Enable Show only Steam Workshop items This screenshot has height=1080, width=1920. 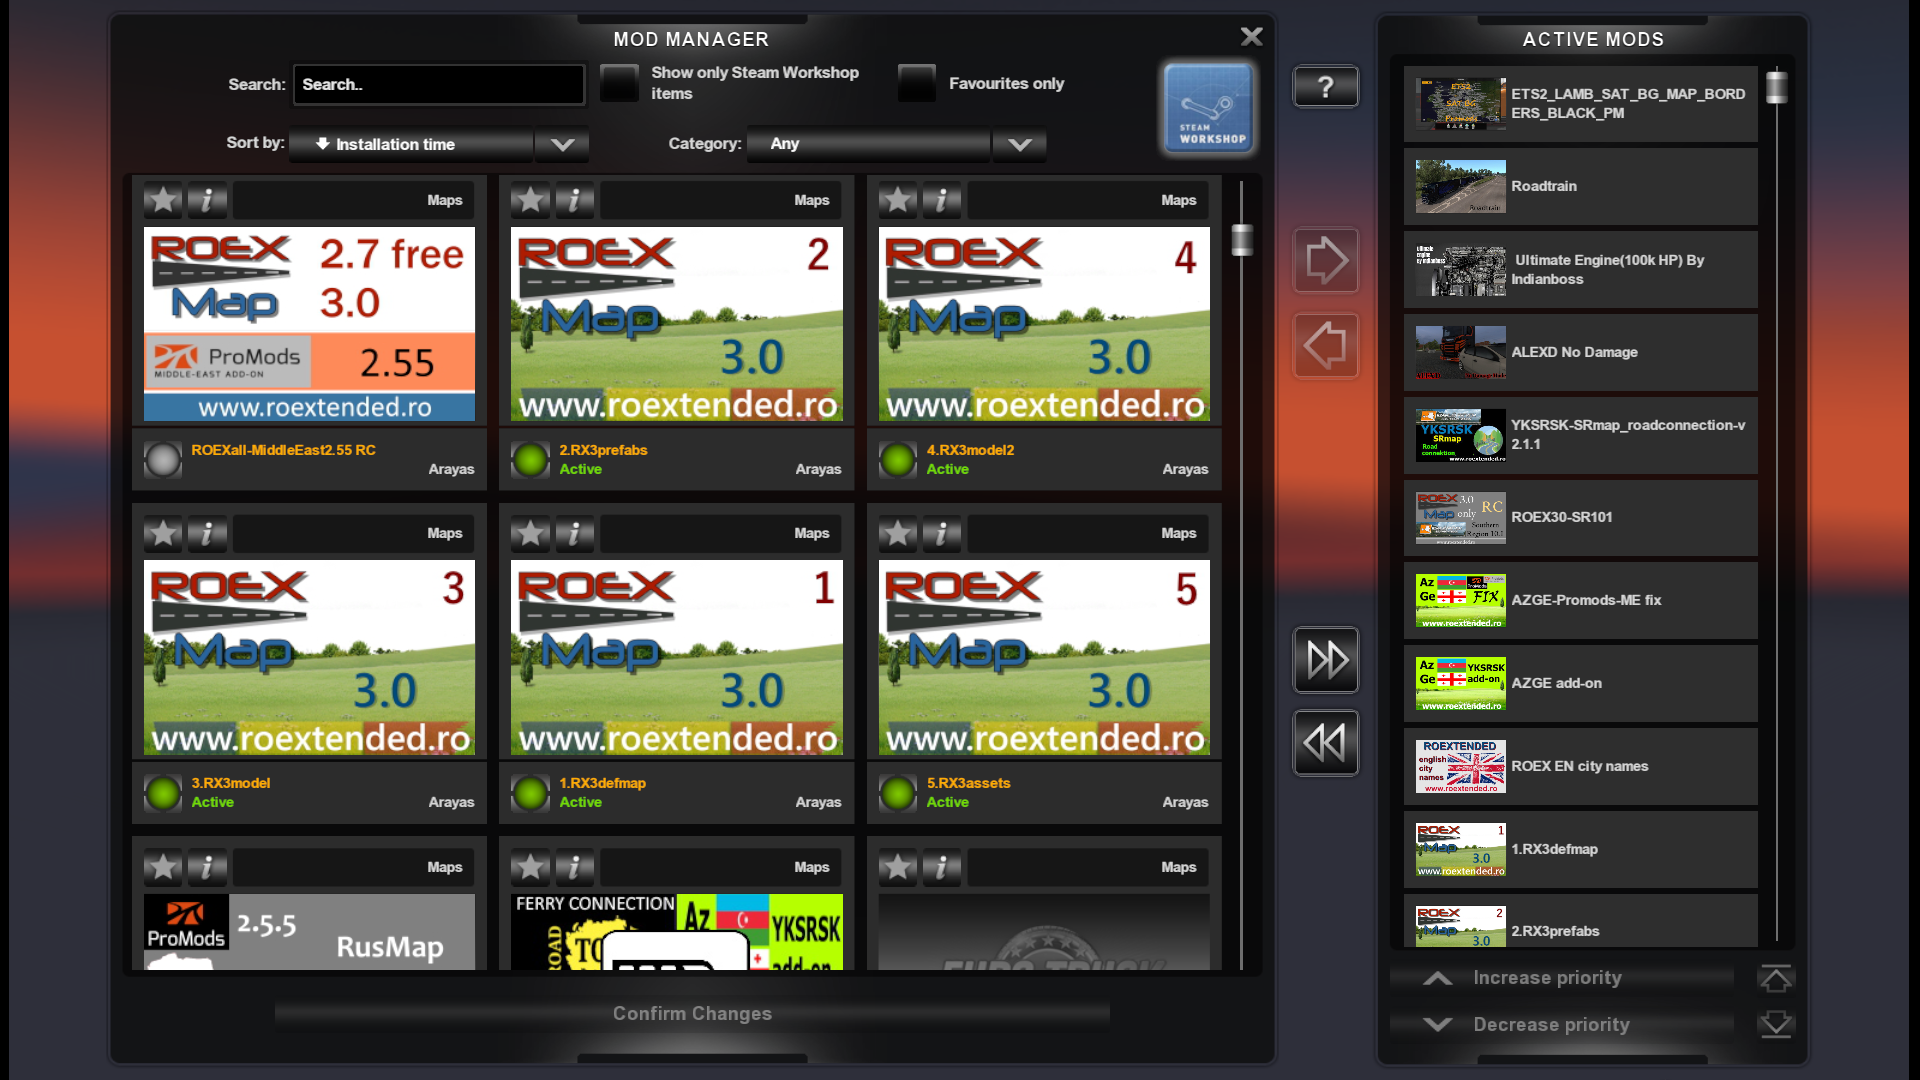pyautogui.click(x=619, y=83)
